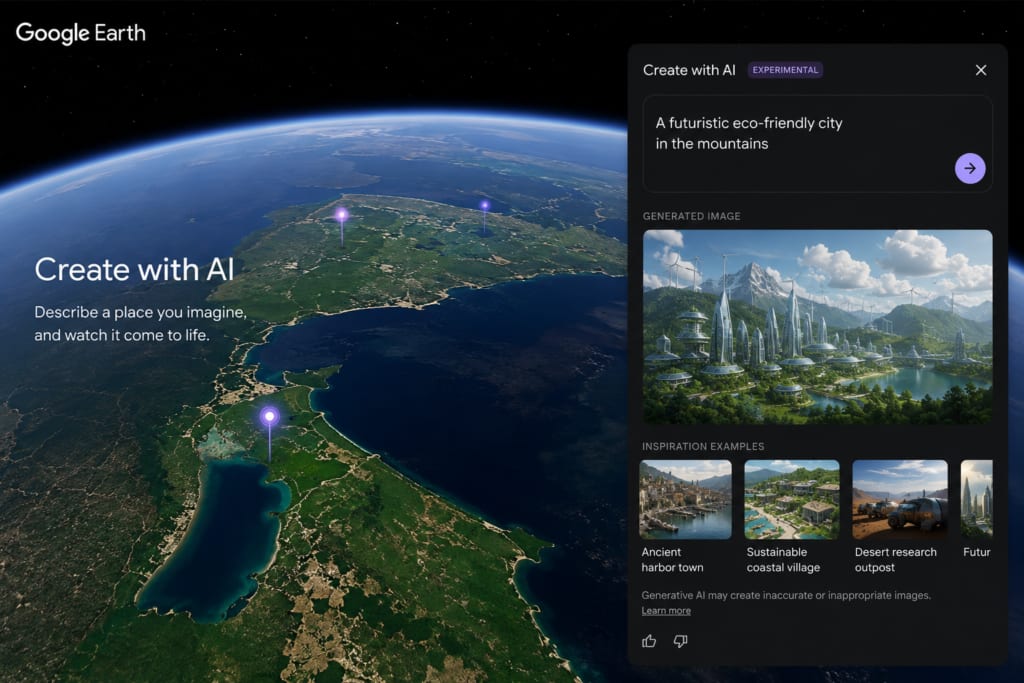Click the 'Sustainable coastal village' caption

pos(783,560)
